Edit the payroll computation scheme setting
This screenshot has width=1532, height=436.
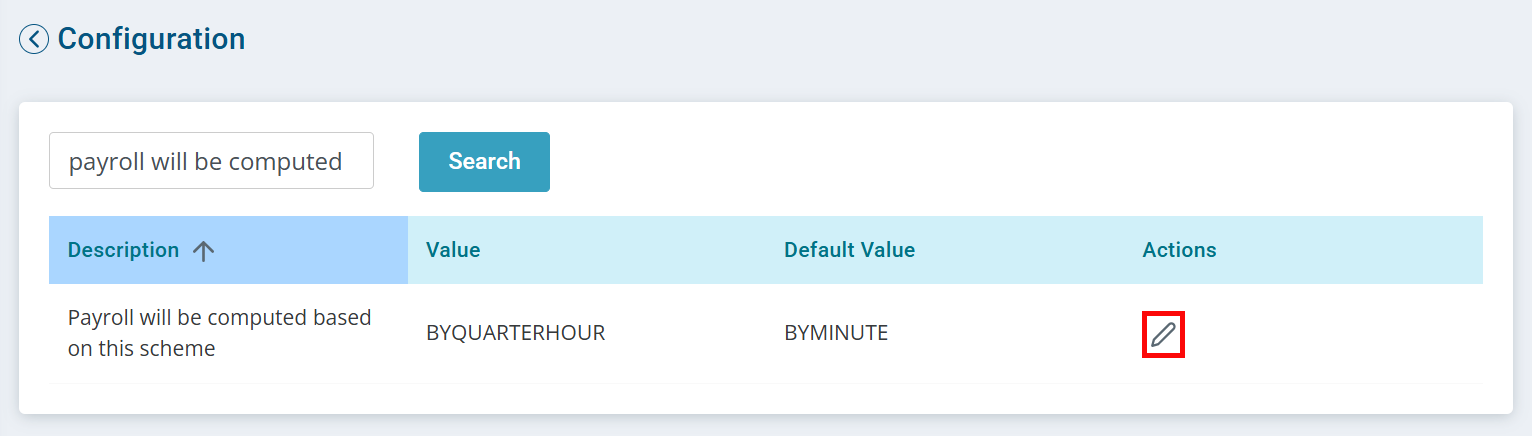coord(1163,334)
